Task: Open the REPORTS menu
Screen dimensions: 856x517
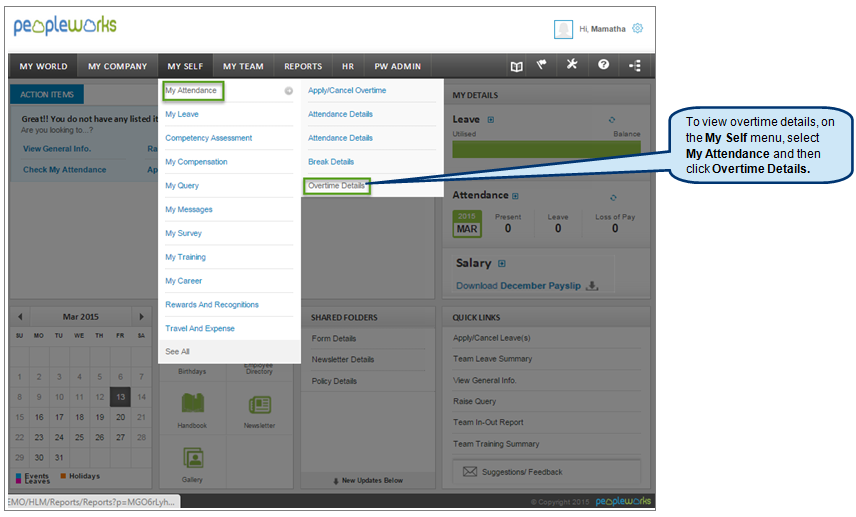Action: [x=303, y=66]
